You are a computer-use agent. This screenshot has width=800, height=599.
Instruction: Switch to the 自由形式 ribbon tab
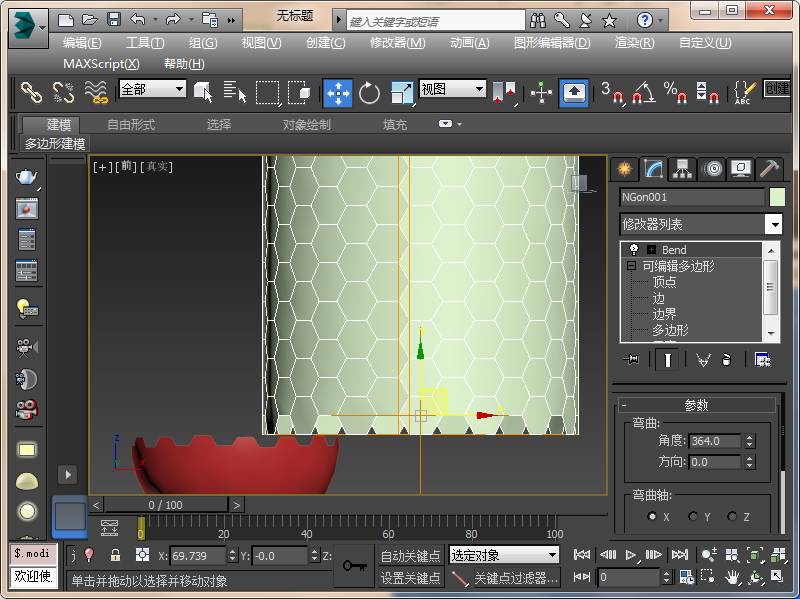click(131, 124)
